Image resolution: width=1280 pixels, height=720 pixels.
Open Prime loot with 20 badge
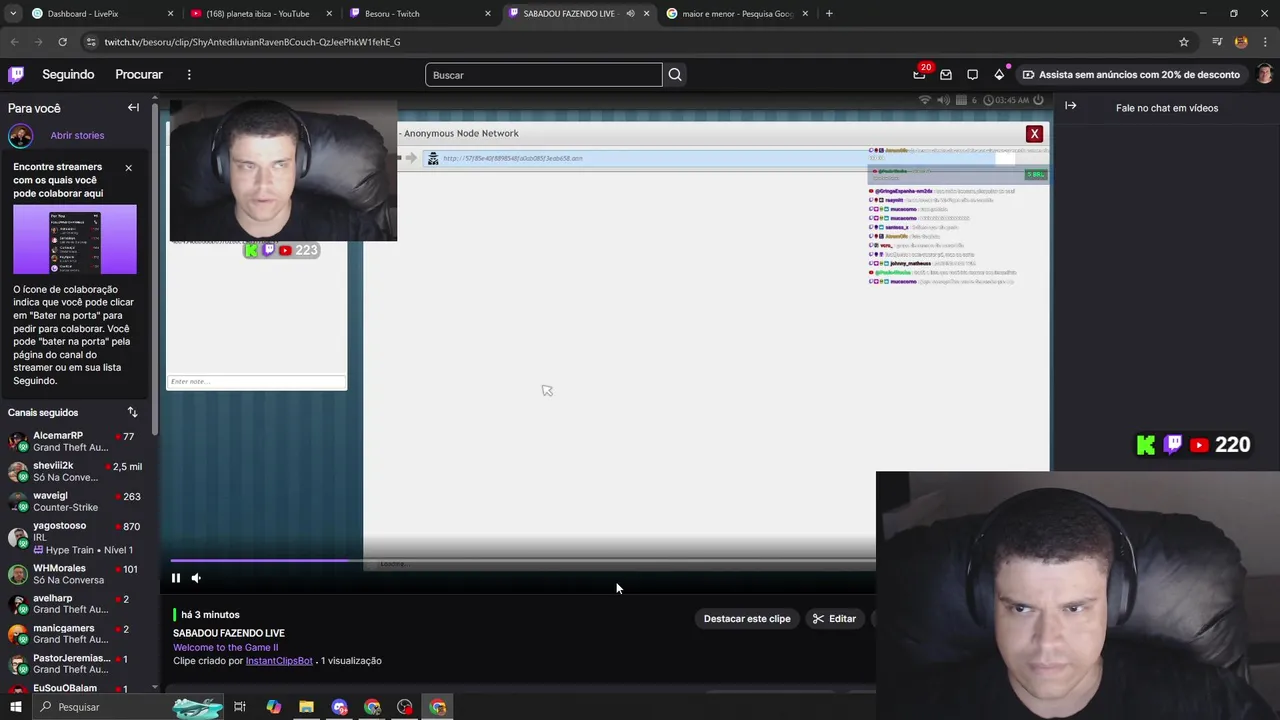[x=920, y=74]
